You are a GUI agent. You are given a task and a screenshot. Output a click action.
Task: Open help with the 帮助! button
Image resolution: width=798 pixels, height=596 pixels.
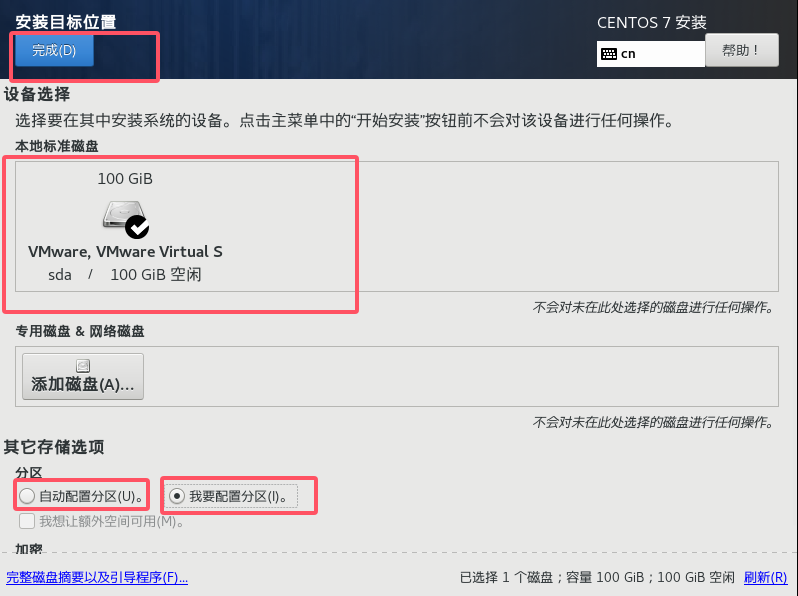pyautogui.click(x=742, y=50)
